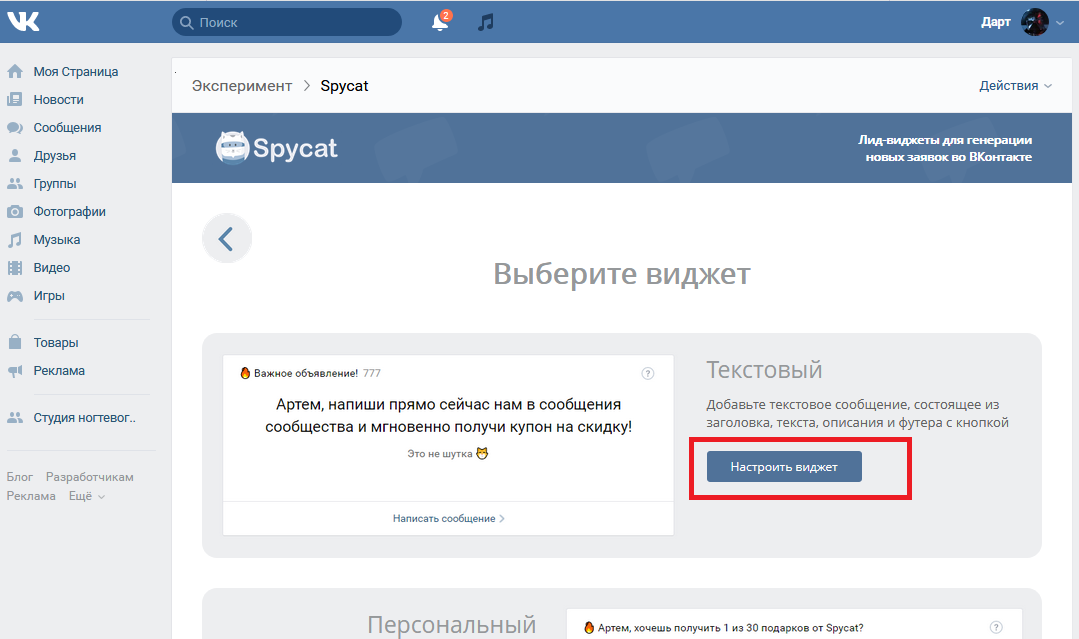This screenshot has width=1079, height=639.
Task: Open the music player note icon
Action: click(486, 22)
